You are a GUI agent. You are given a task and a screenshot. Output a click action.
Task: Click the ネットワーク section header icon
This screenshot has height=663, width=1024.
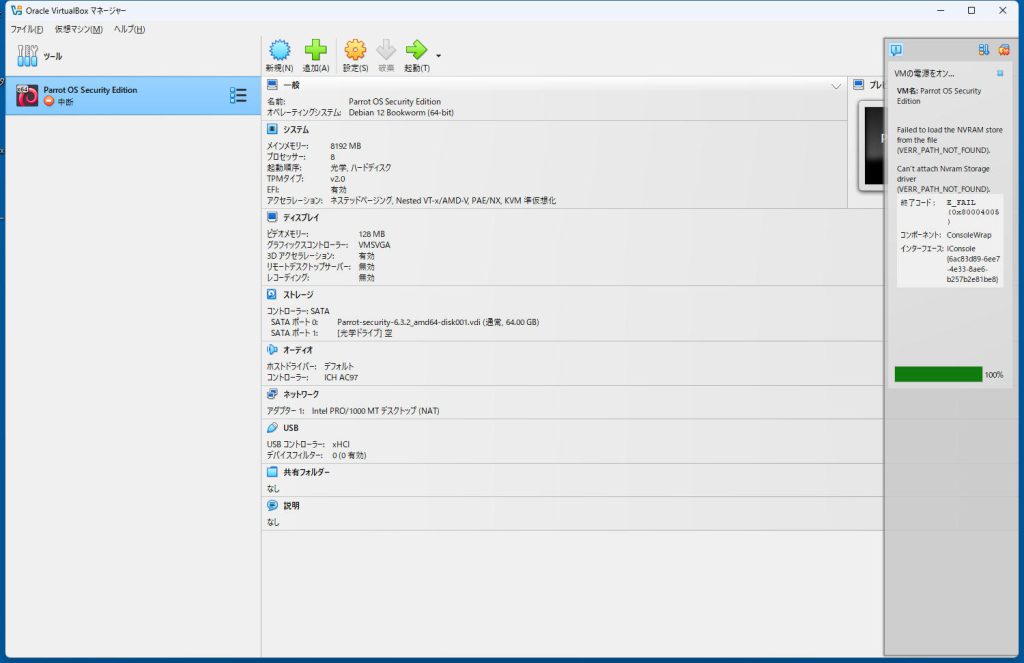(x=272, y=394)
